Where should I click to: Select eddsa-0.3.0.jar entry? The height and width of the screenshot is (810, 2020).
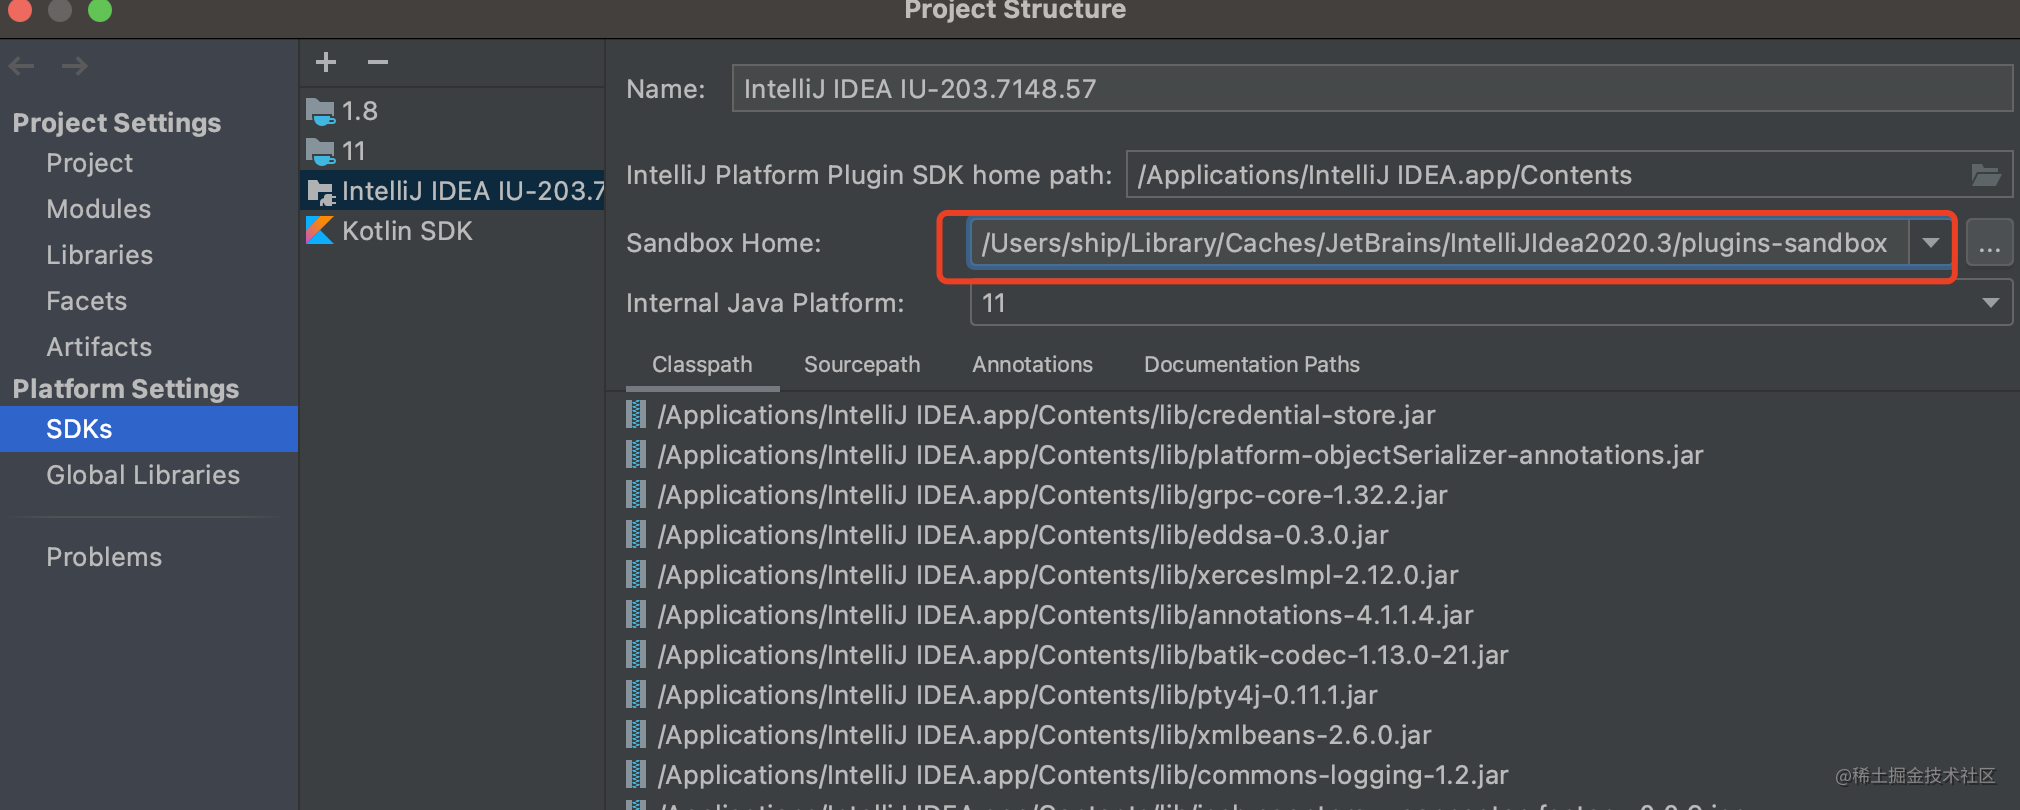[1023, 535]
